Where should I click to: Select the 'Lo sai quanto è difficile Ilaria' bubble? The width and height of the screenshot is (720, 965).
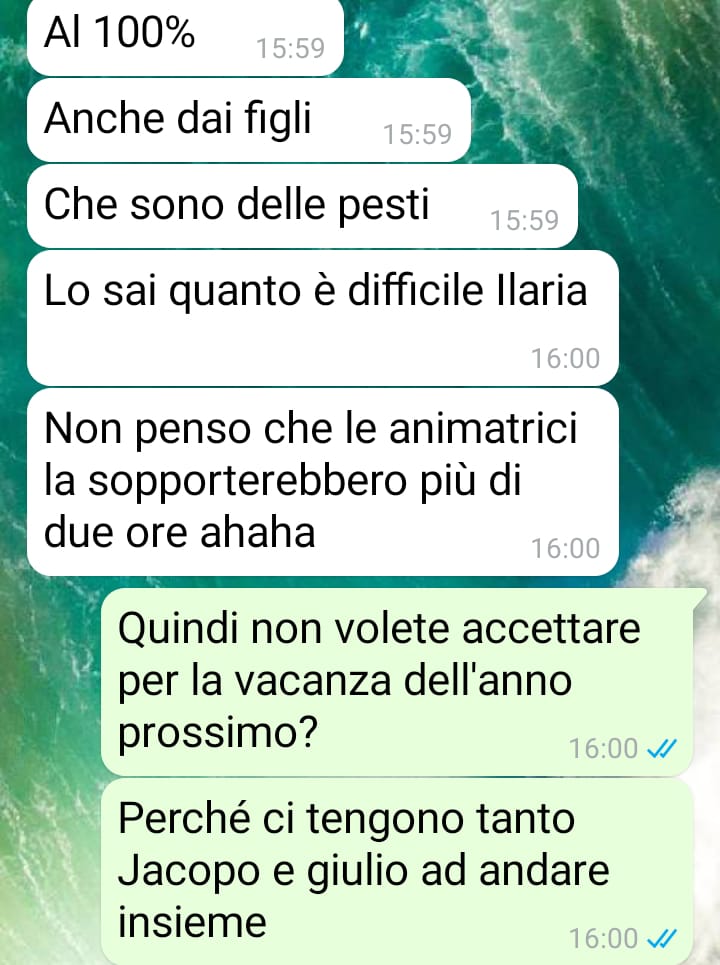tap(322, 318)
